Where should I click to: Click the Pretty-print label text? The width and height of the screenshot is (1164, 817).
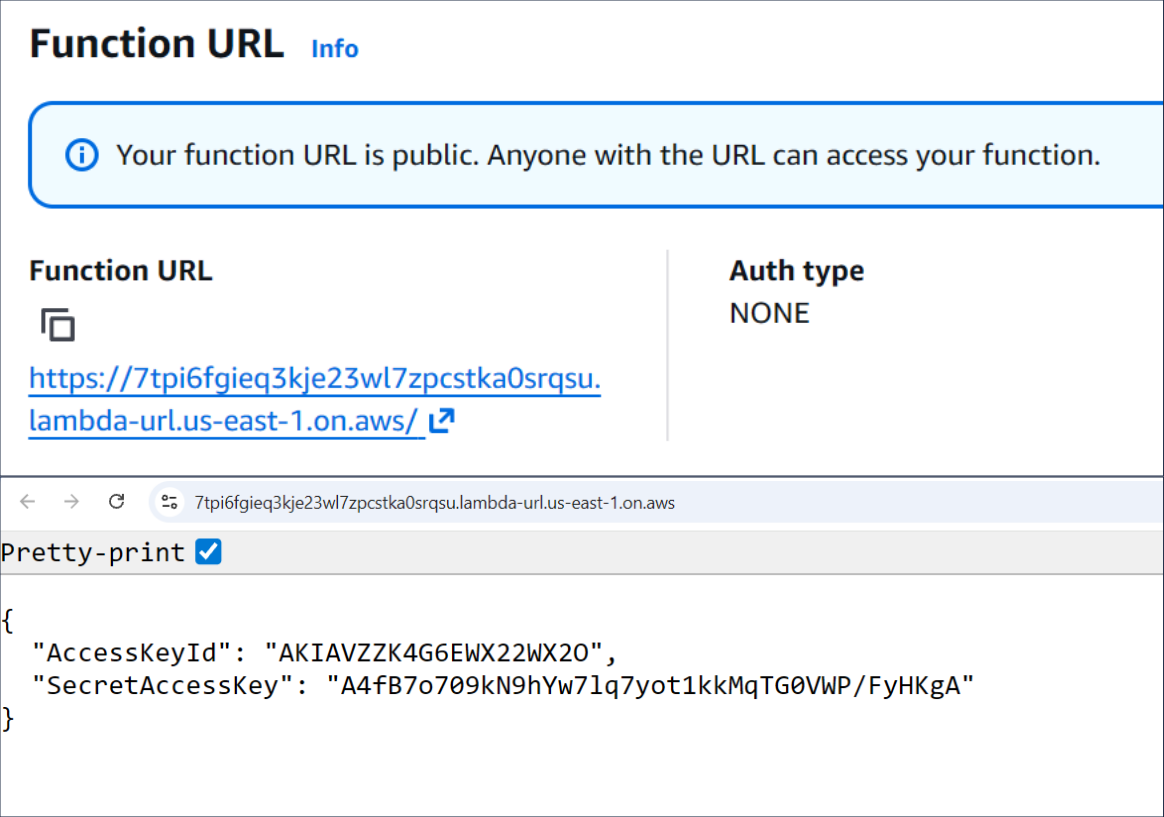pos(95,551)
